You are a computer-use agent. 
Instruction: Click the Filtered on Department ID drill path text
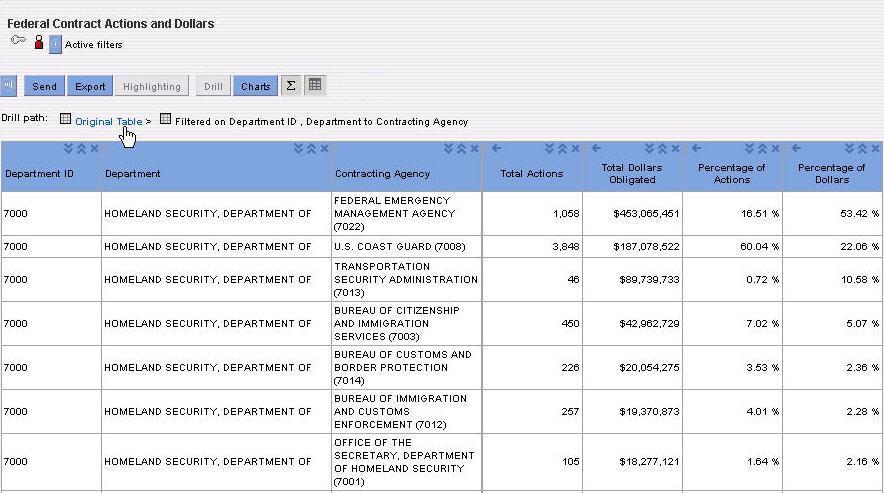click(x=321, y=121)
